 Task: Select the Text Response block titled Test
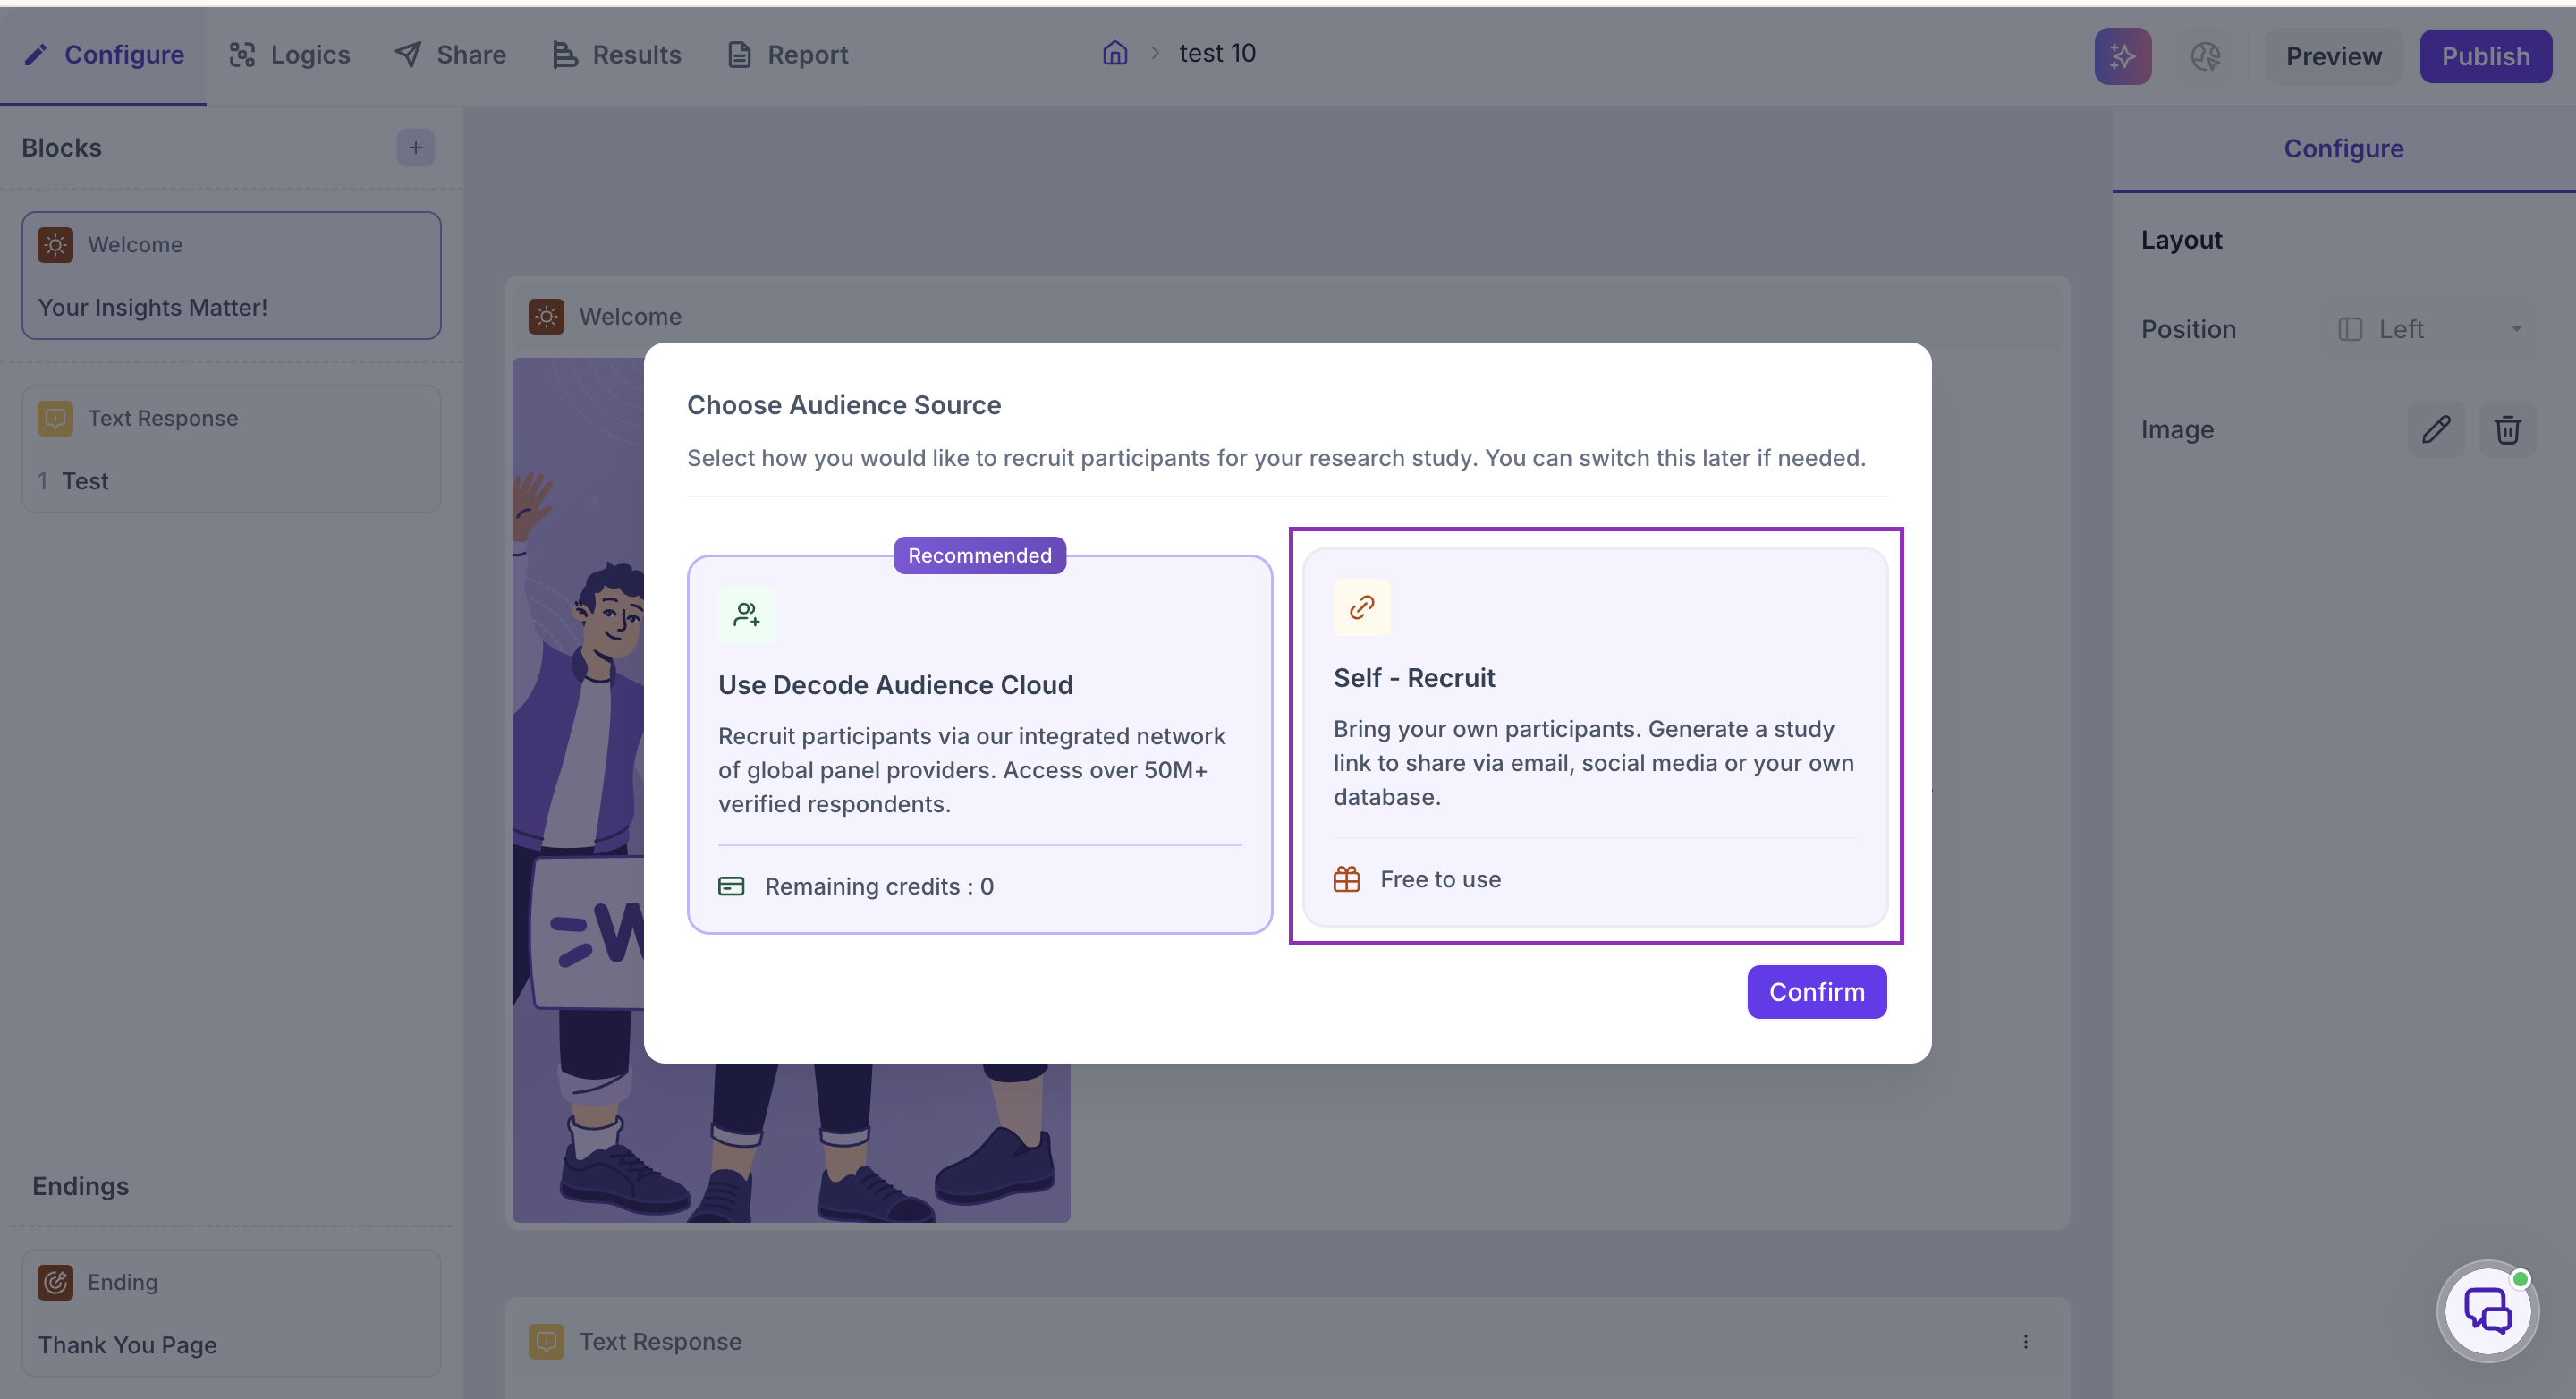point(231,449)
